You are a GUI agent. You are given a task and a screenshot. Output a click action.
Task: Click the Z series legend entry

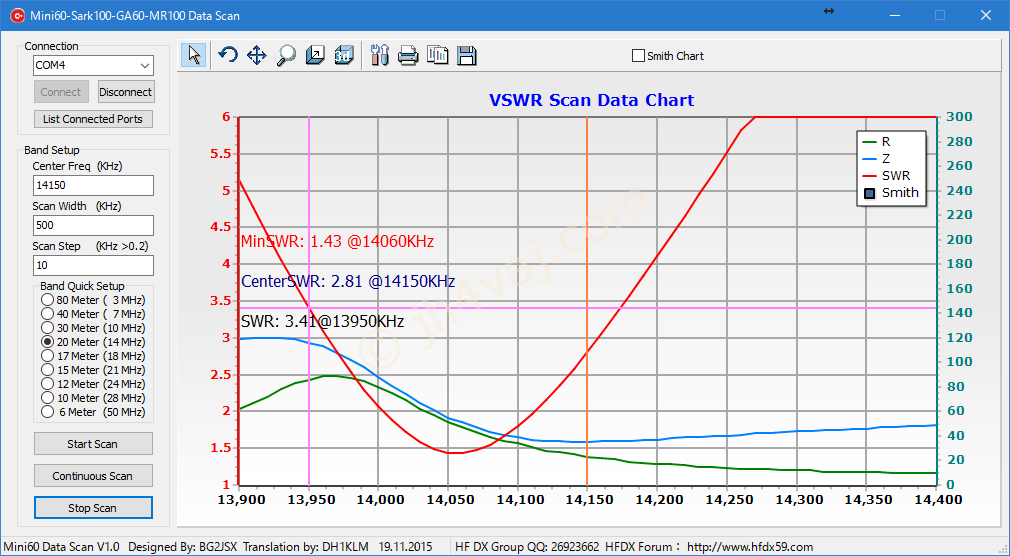877,158
